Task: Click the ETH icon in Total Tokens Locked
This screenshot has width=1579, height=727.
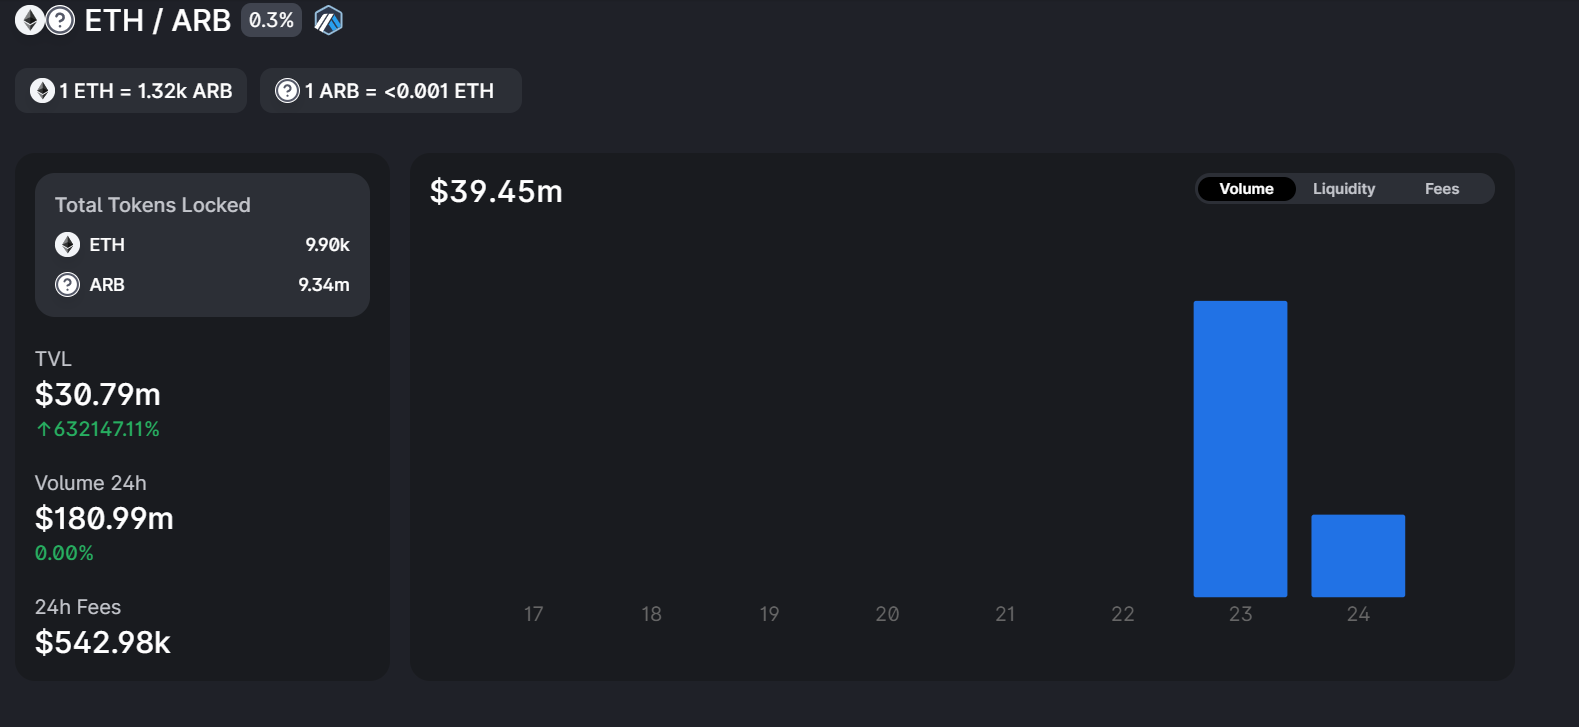Action: [67, 244]
